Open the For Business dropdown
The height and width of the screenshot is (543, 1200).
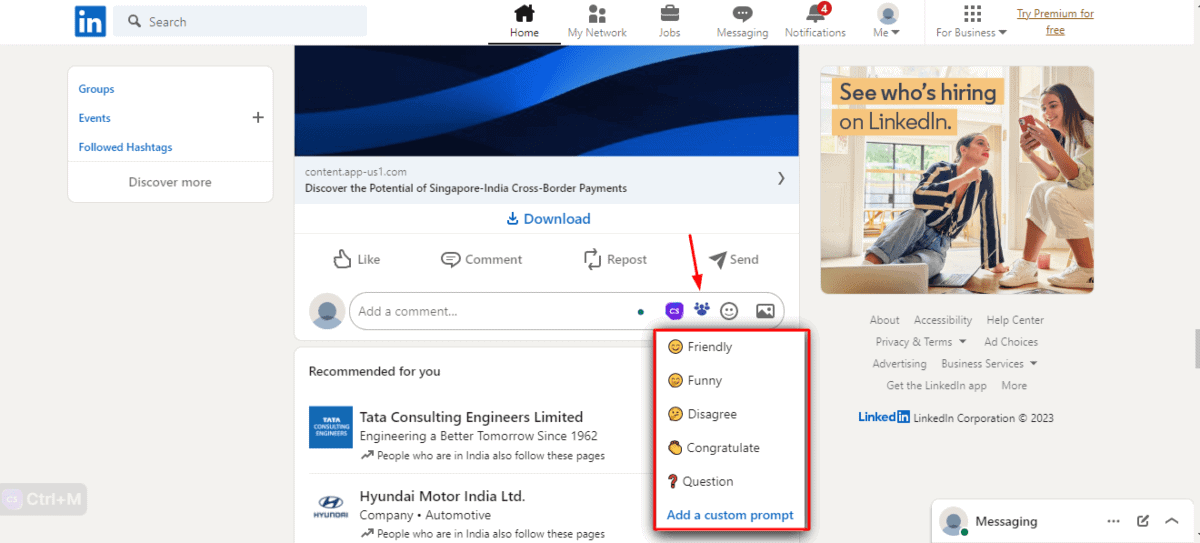coord(971,22)
